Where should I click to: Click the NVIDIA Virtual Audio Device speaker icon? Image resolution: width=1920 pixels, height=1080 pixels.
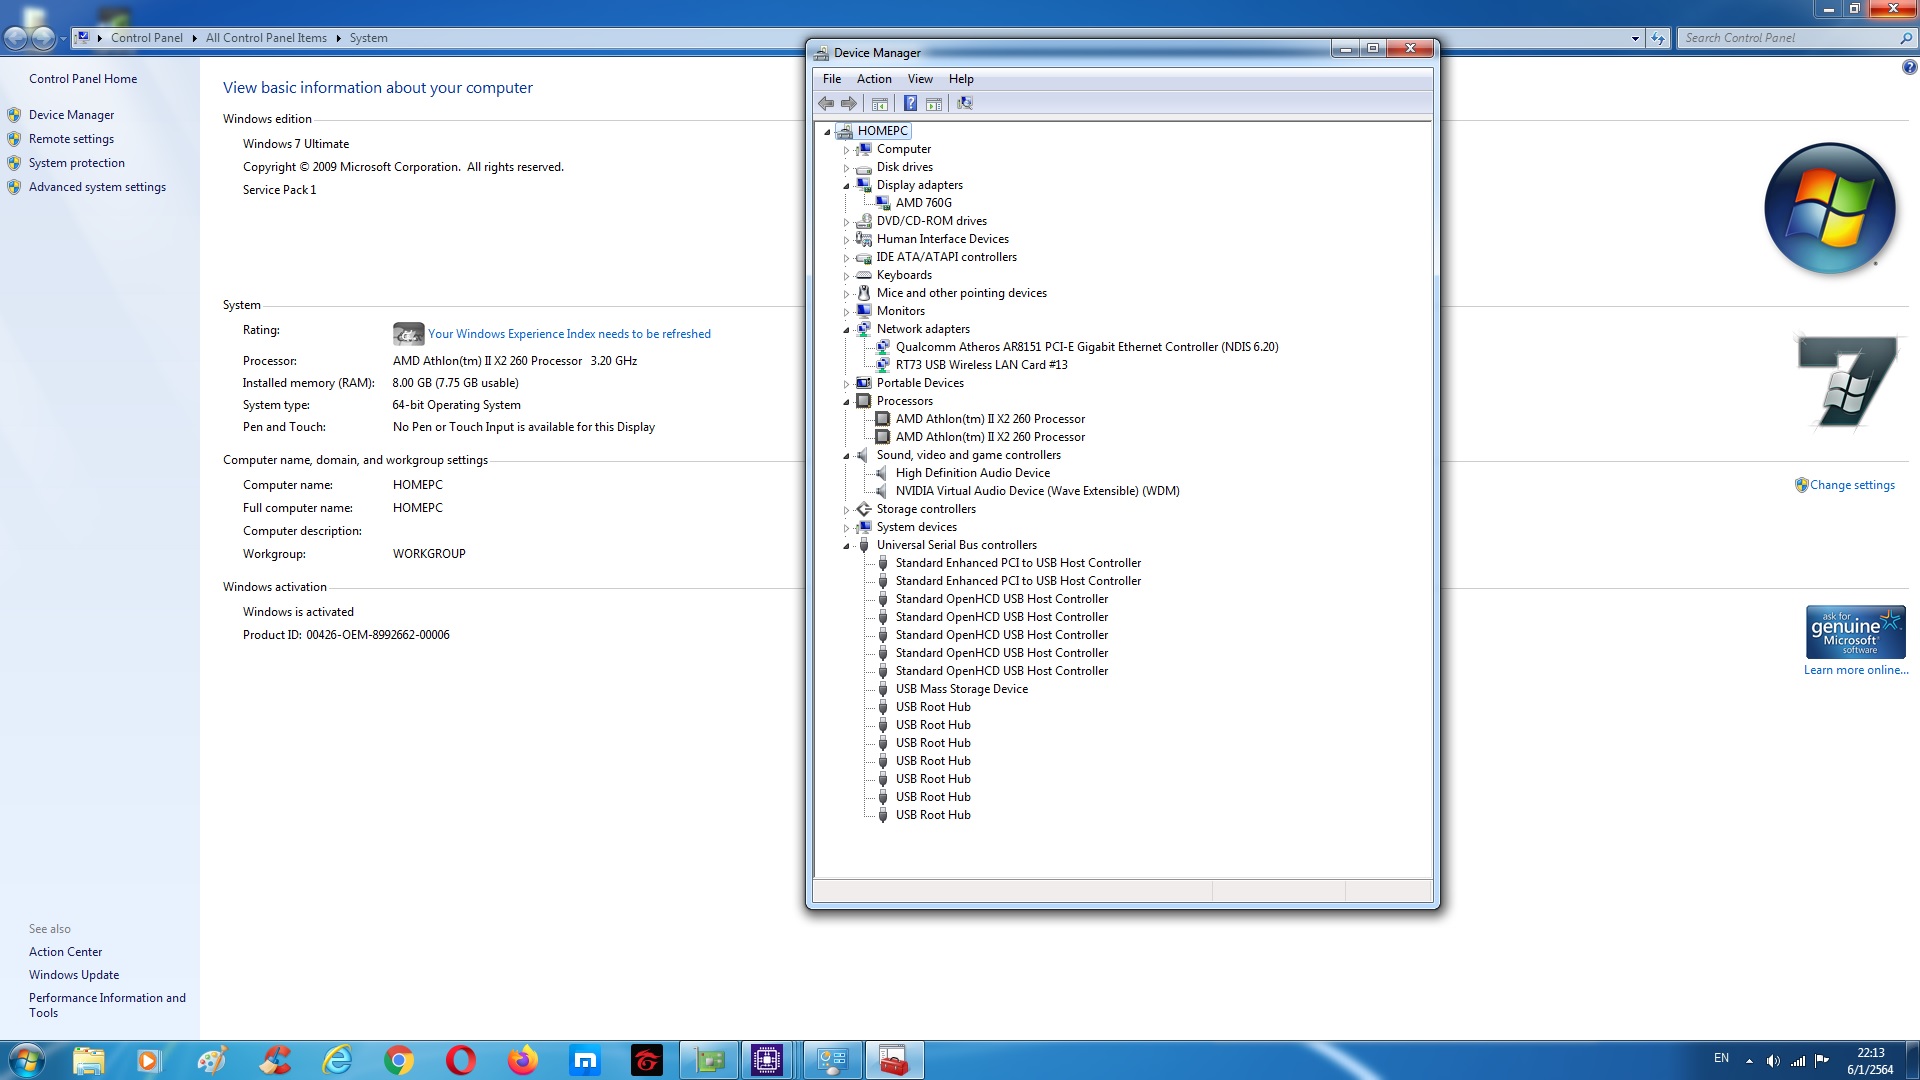(883, 491)
